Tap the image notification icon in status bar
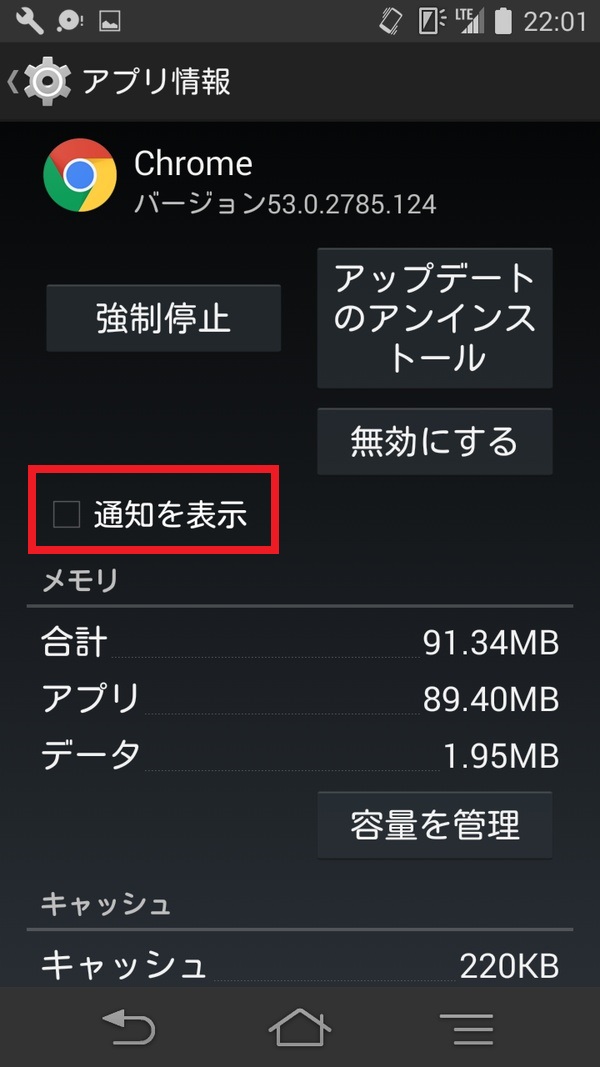This screenshot has height=1067, width=600. click(x=109, y=21)
